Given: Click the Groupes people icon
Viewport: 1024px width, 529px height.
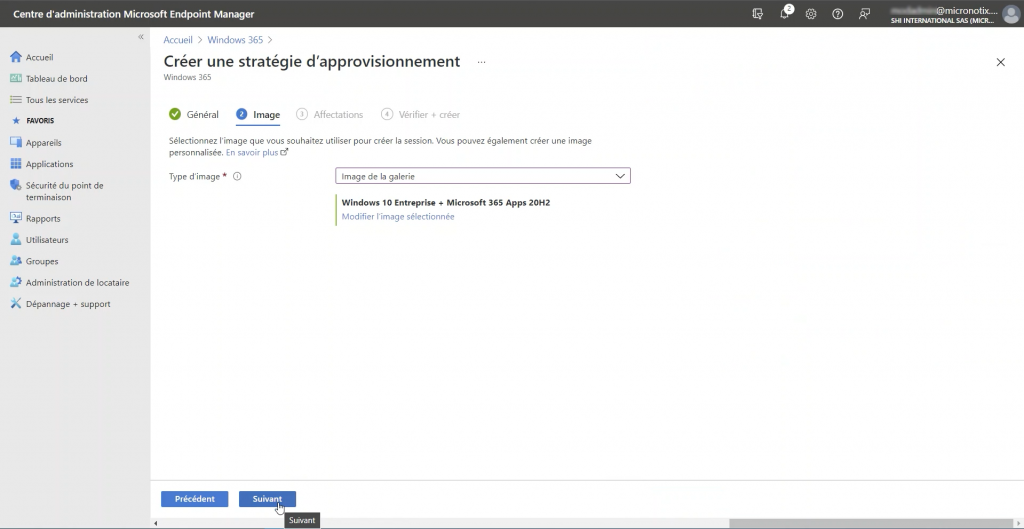Looking at the screenshot, I should (x=16, y=261).
